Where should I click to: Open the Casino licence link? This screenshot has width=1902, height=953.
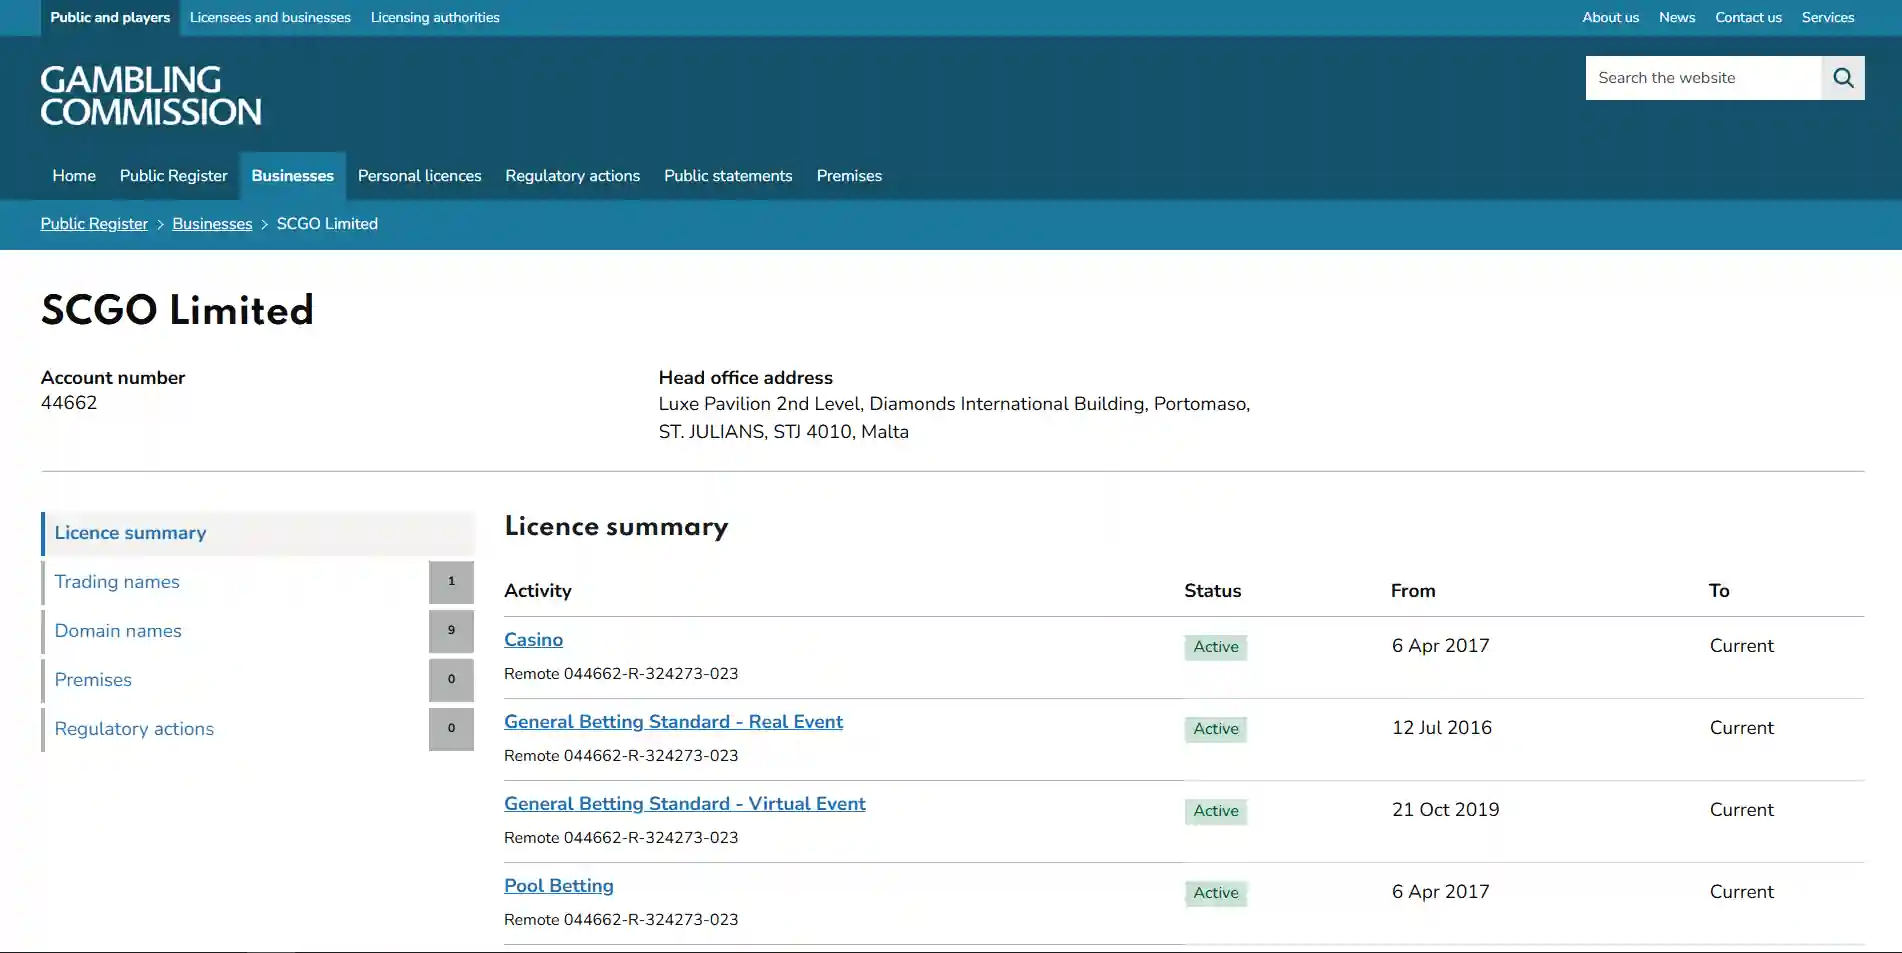(533, 640)
